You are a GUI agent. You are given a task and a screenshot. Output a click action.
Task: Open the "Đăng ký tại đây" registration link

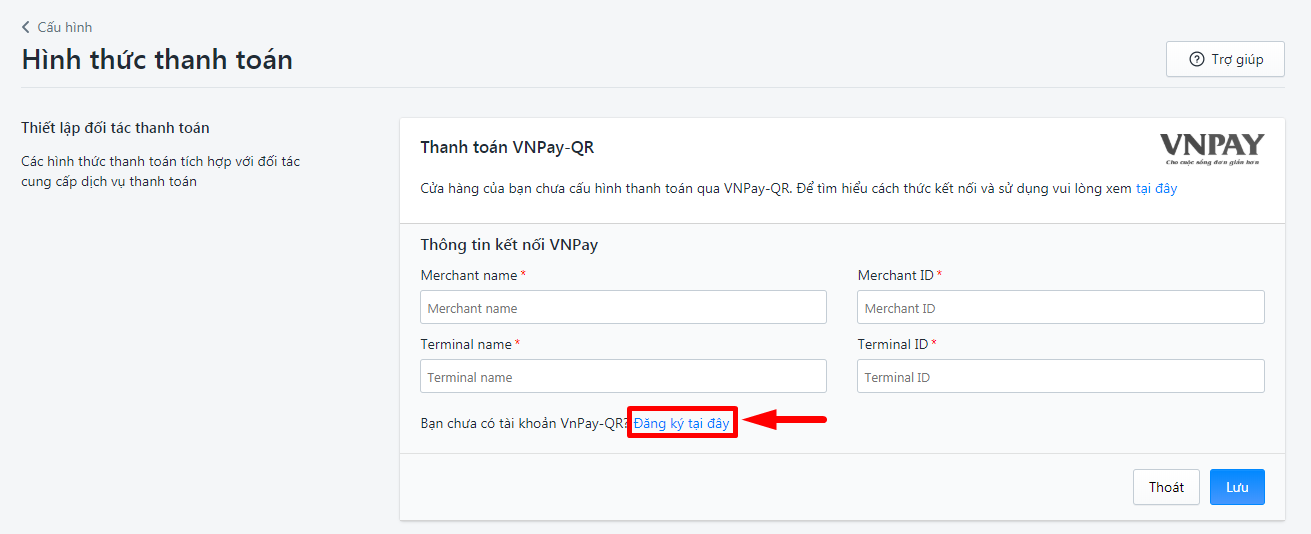tap(681, 423)
